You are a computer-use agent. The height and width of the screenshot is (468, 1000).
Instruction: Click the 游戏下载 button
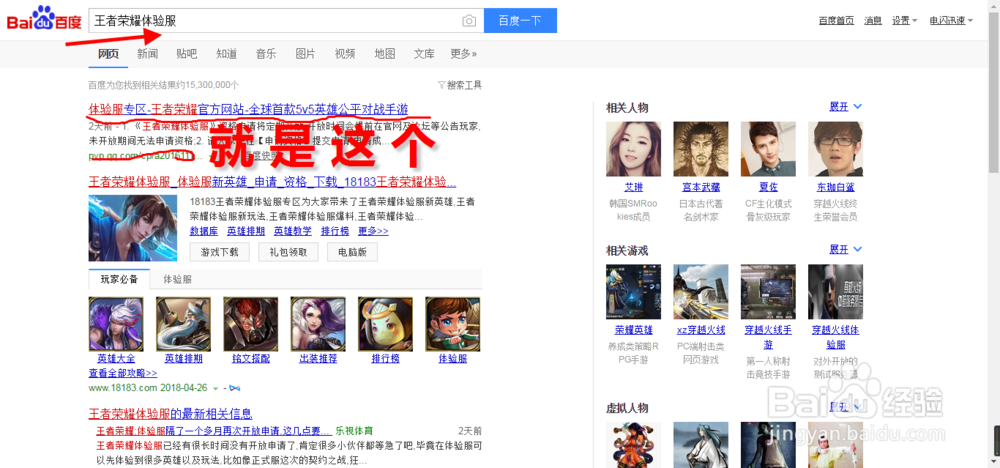click(x=219, y=252)
